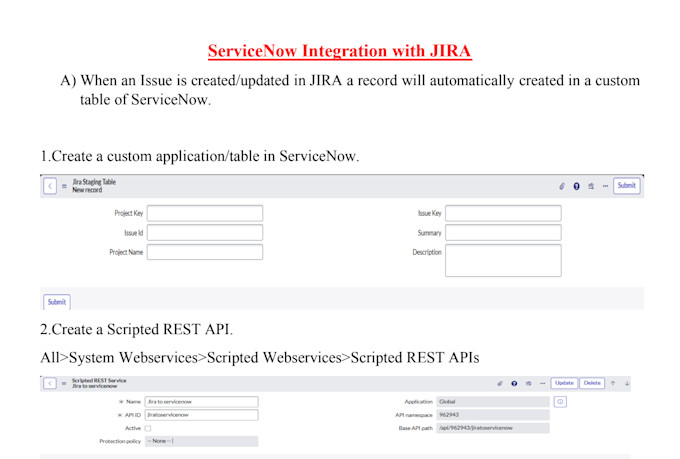Click the Issue Id input field
Screen dimensions: 680x459
[205, 233]
